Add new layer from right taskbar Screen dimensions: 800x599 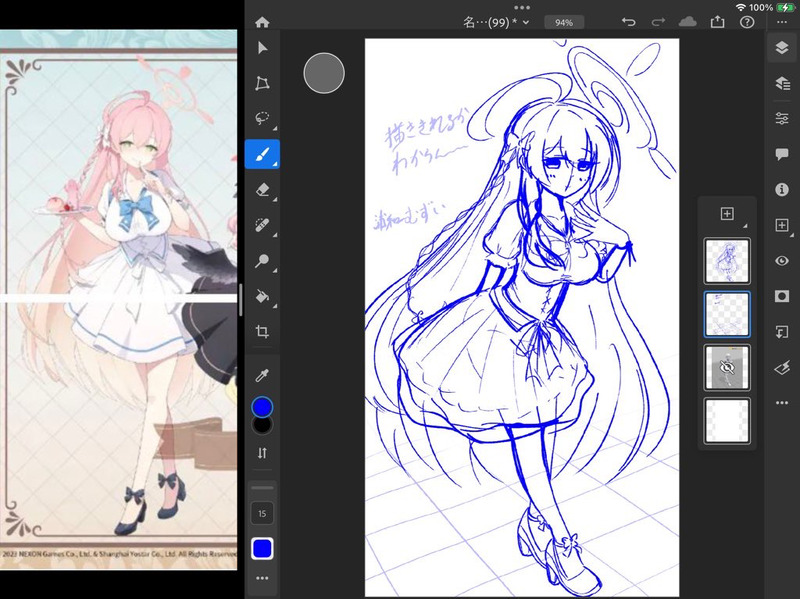coord(782,225)
